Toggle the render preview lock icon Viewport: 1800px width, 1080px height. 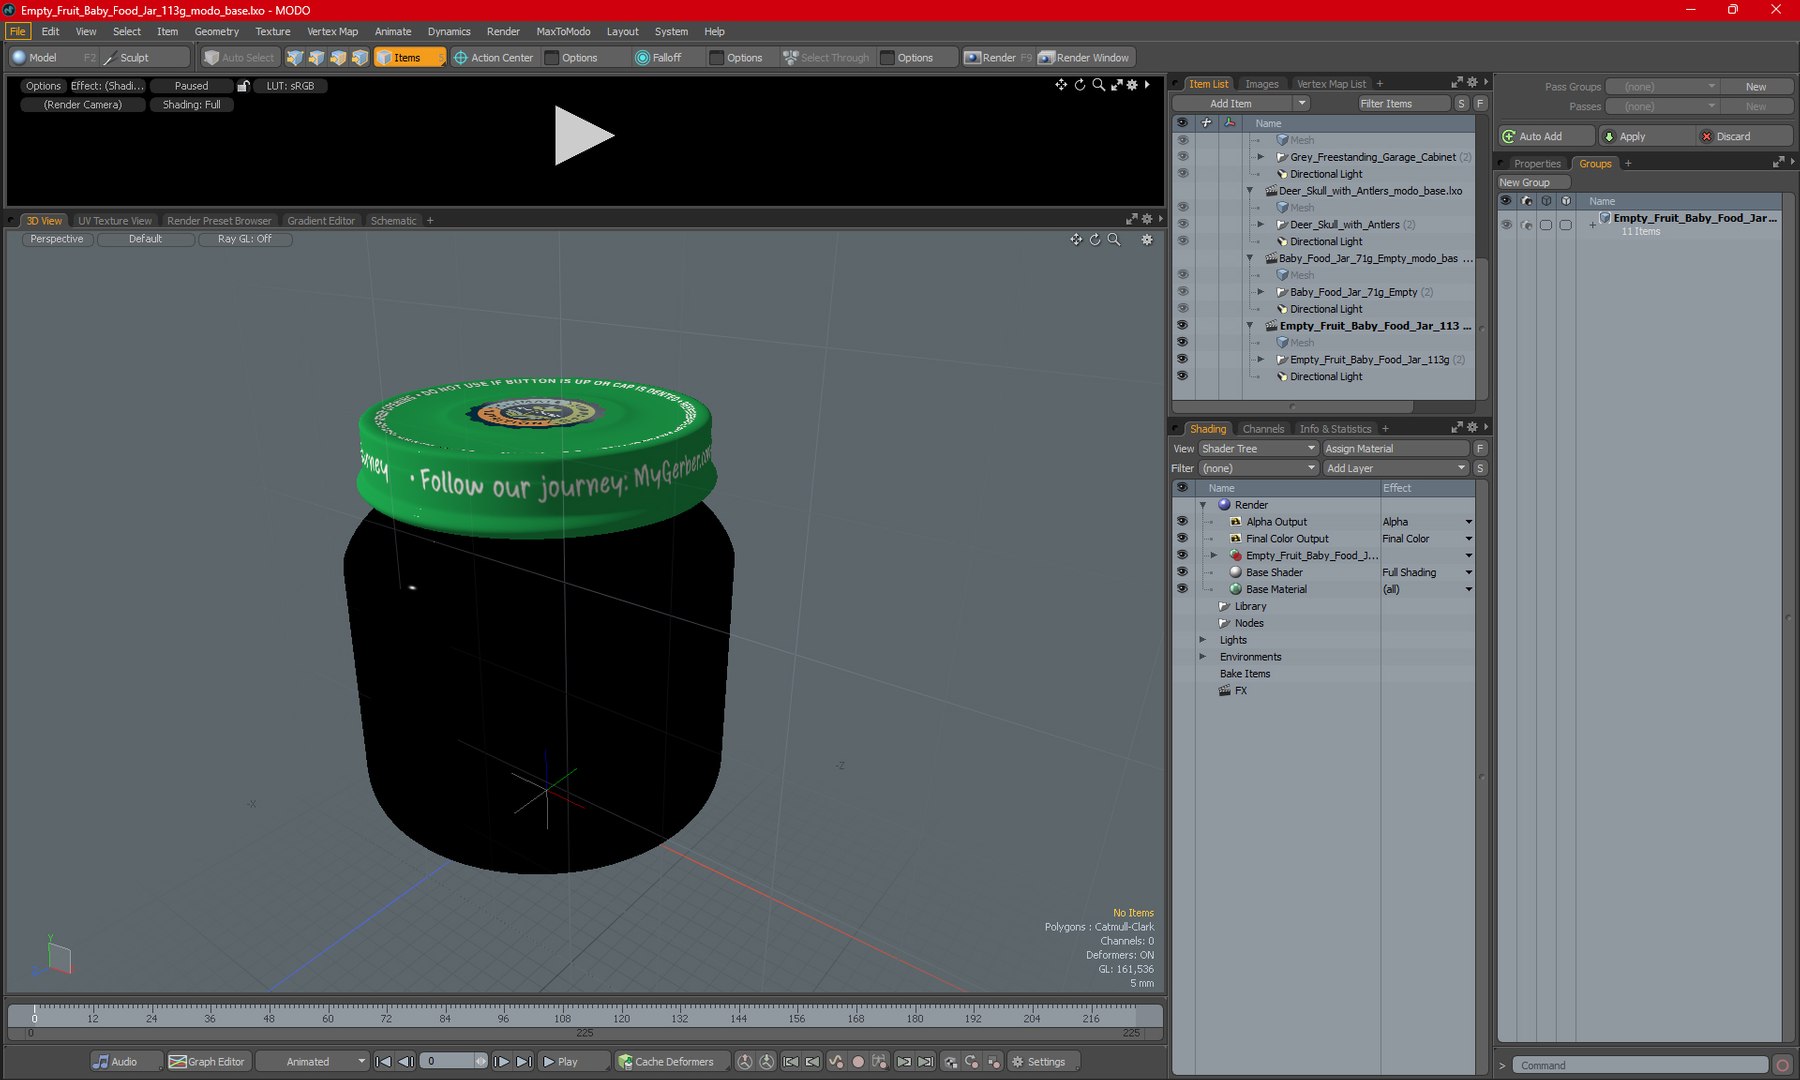pyautogui.click(x=243, y=86)
